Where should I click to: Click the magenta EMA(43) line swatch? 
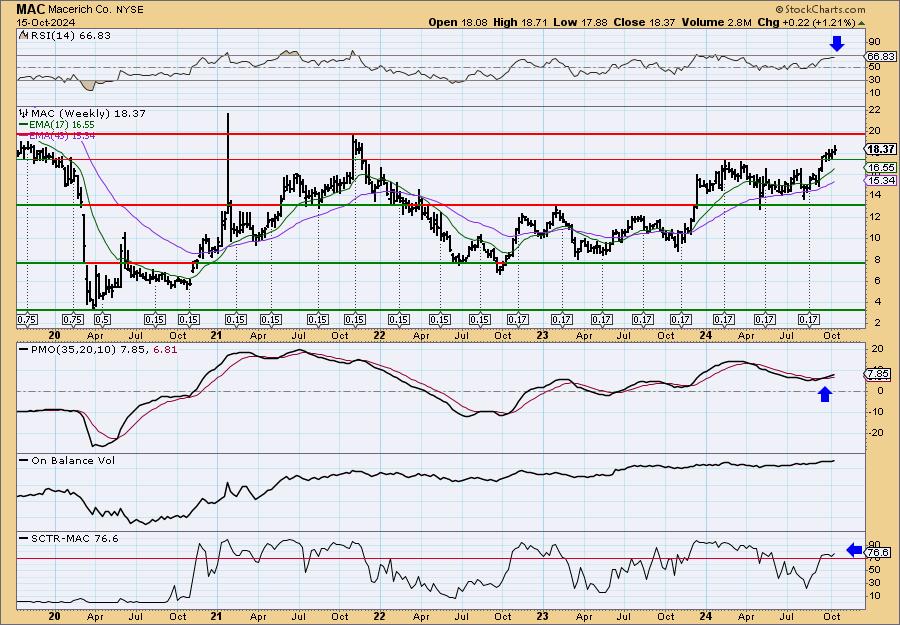23,135
